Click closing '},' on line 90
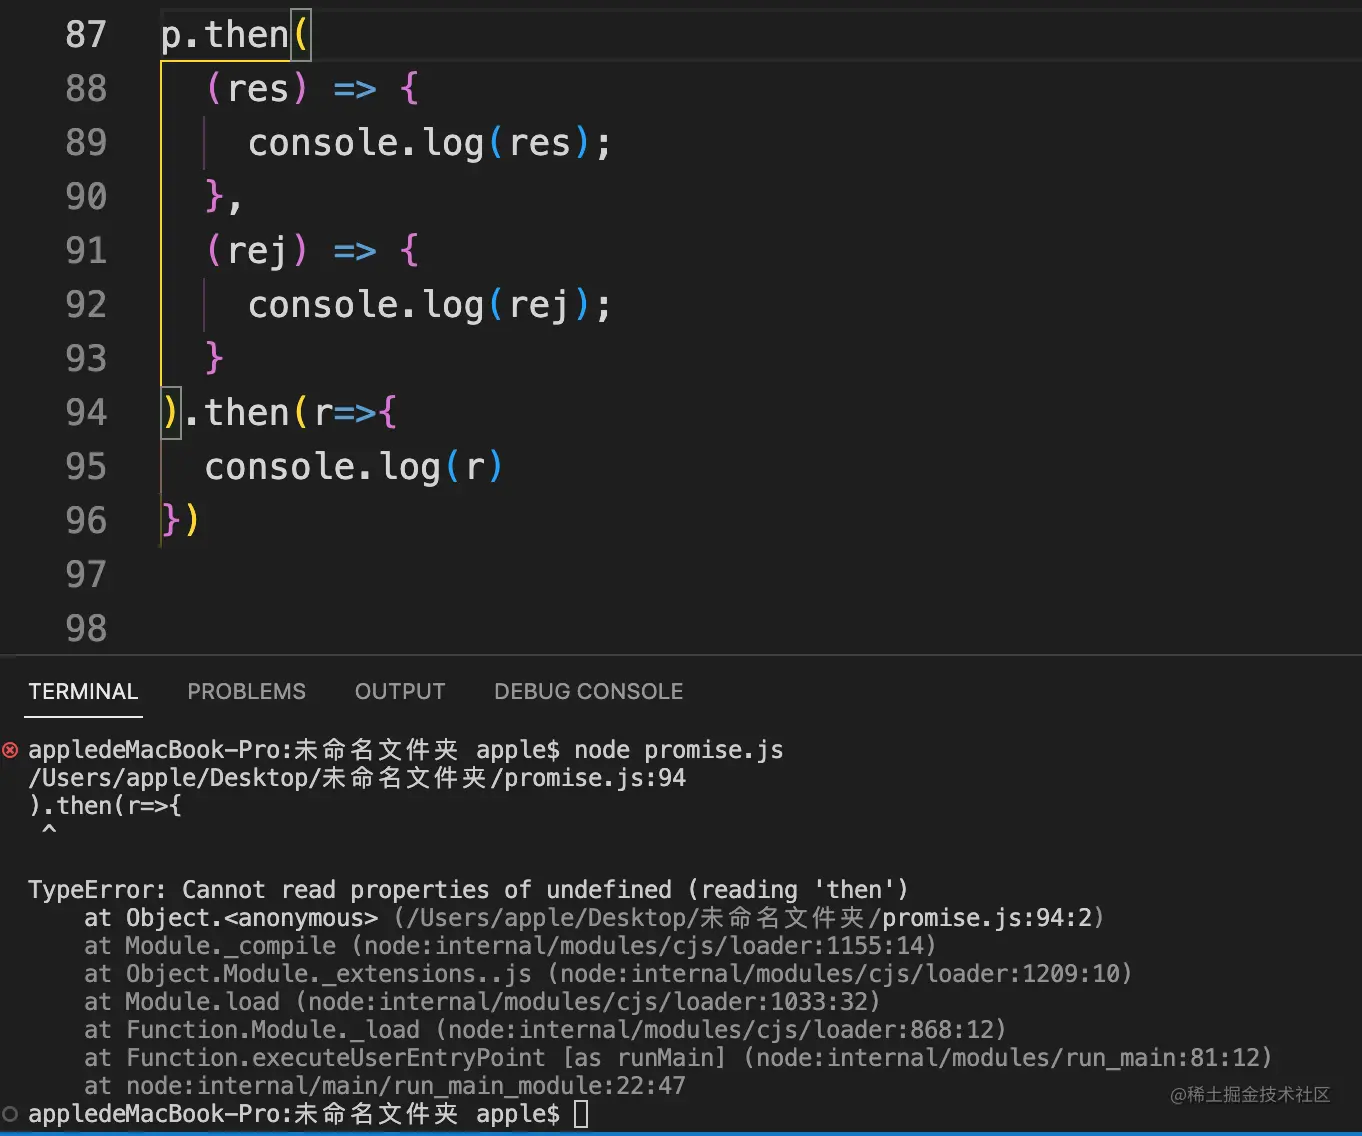The height and width of the screenshot is (1136, 1362). pyautogui.click(x=223, y=197)
